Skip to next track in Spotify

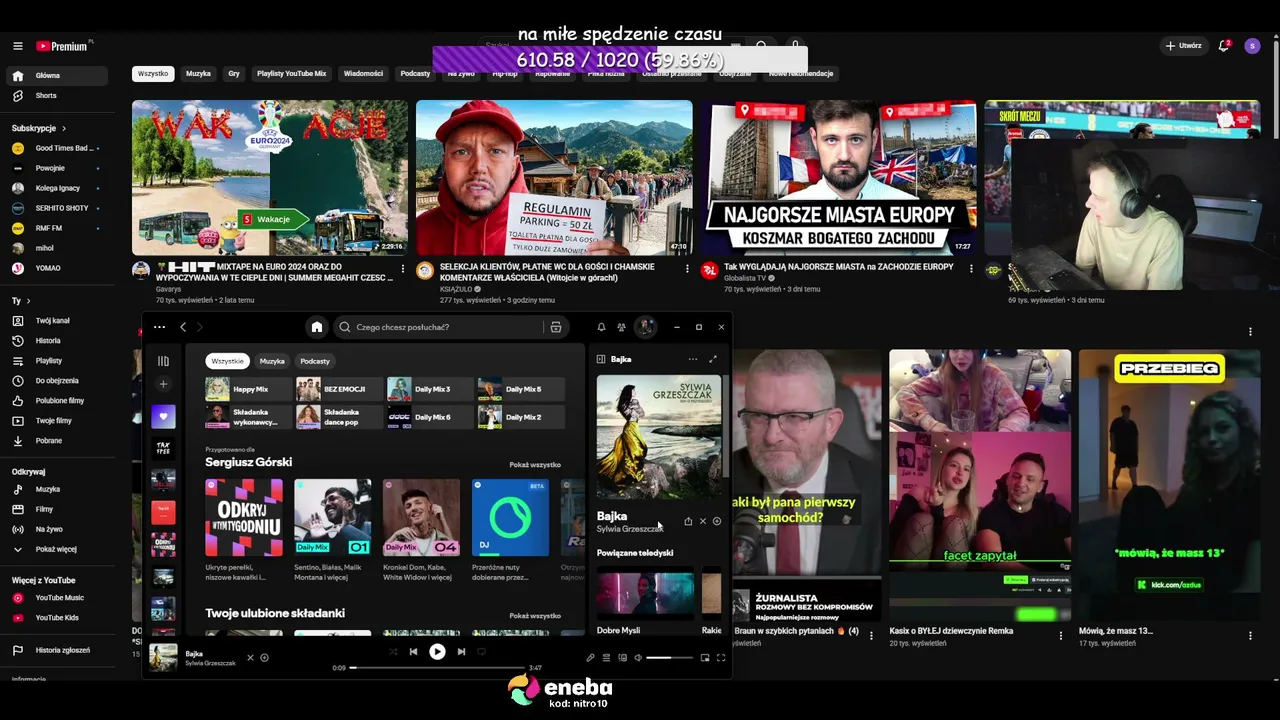461,652
